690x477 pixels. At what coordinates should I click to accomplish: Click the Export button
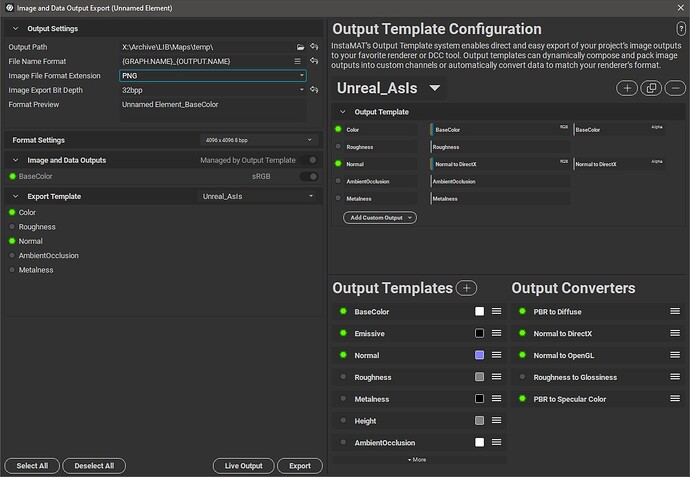(x=300, y=466)
